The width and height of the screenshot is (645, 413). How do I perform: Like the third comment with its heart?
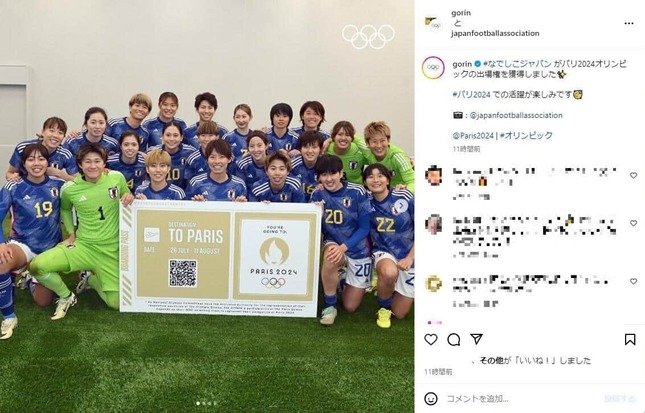click(x=633, y=281)
